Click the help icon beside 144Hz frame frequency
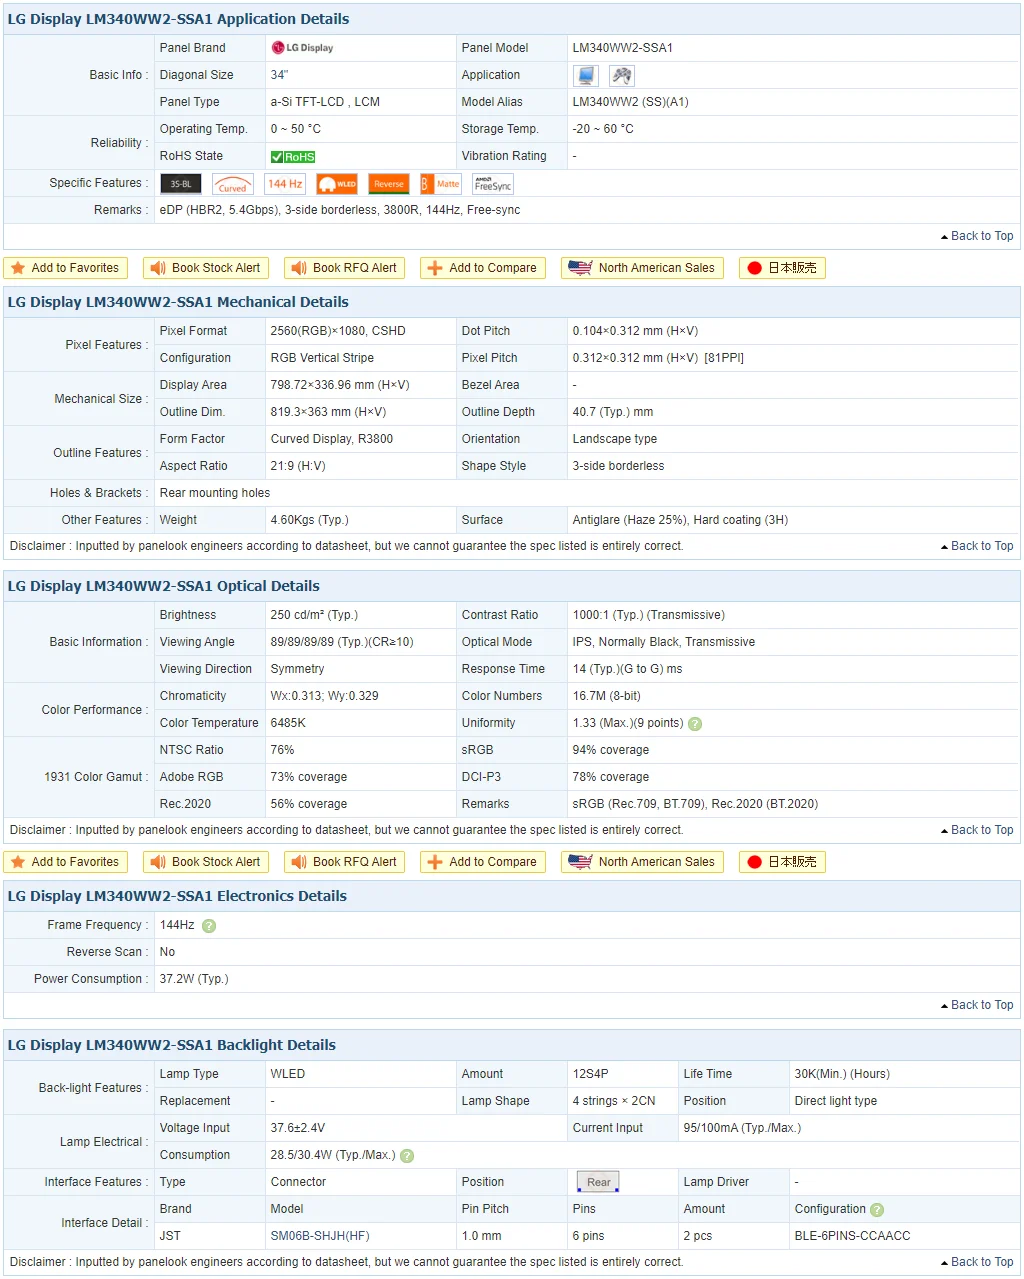 click(x=209, y=926)
